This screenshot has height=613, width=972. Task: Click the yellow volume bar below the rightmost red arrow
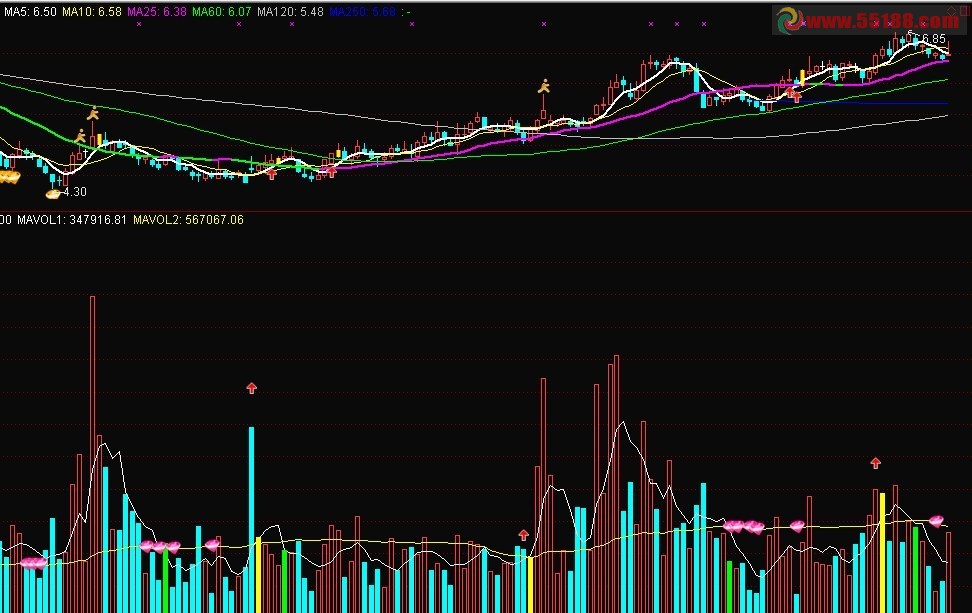[x=882, y=553]
